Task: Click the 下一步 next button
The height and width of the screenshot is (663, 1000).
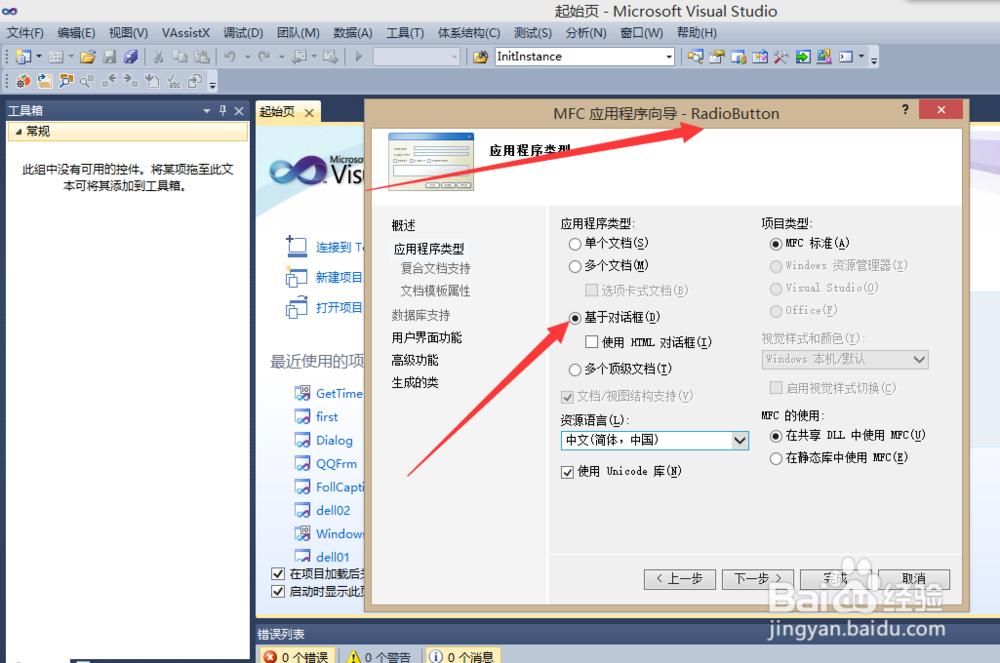Action: click(x=758, y=579)
